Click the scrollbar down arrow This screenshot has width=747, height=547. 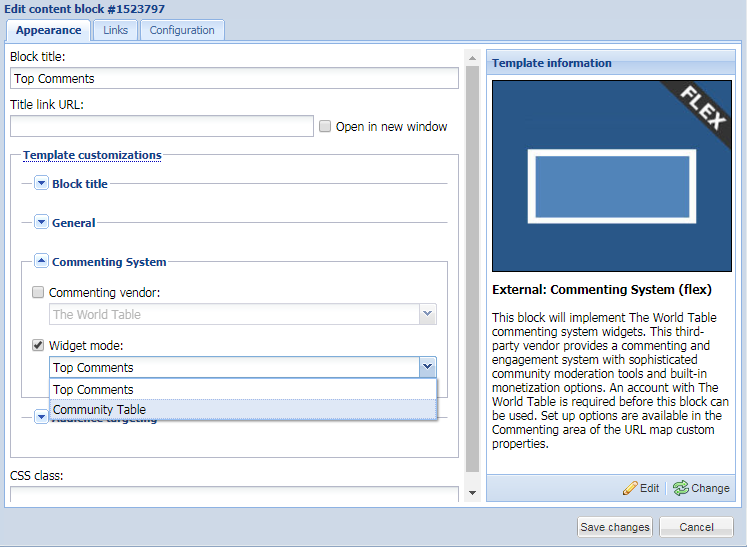coord(472,493)
